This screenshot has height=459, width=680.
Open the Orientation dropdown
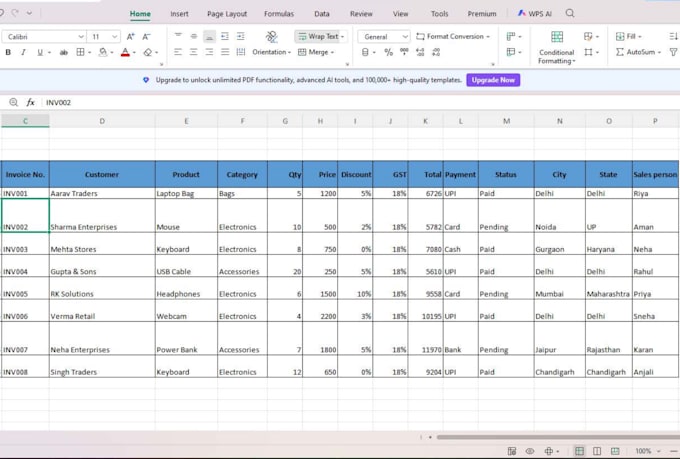tap(271, 52)
